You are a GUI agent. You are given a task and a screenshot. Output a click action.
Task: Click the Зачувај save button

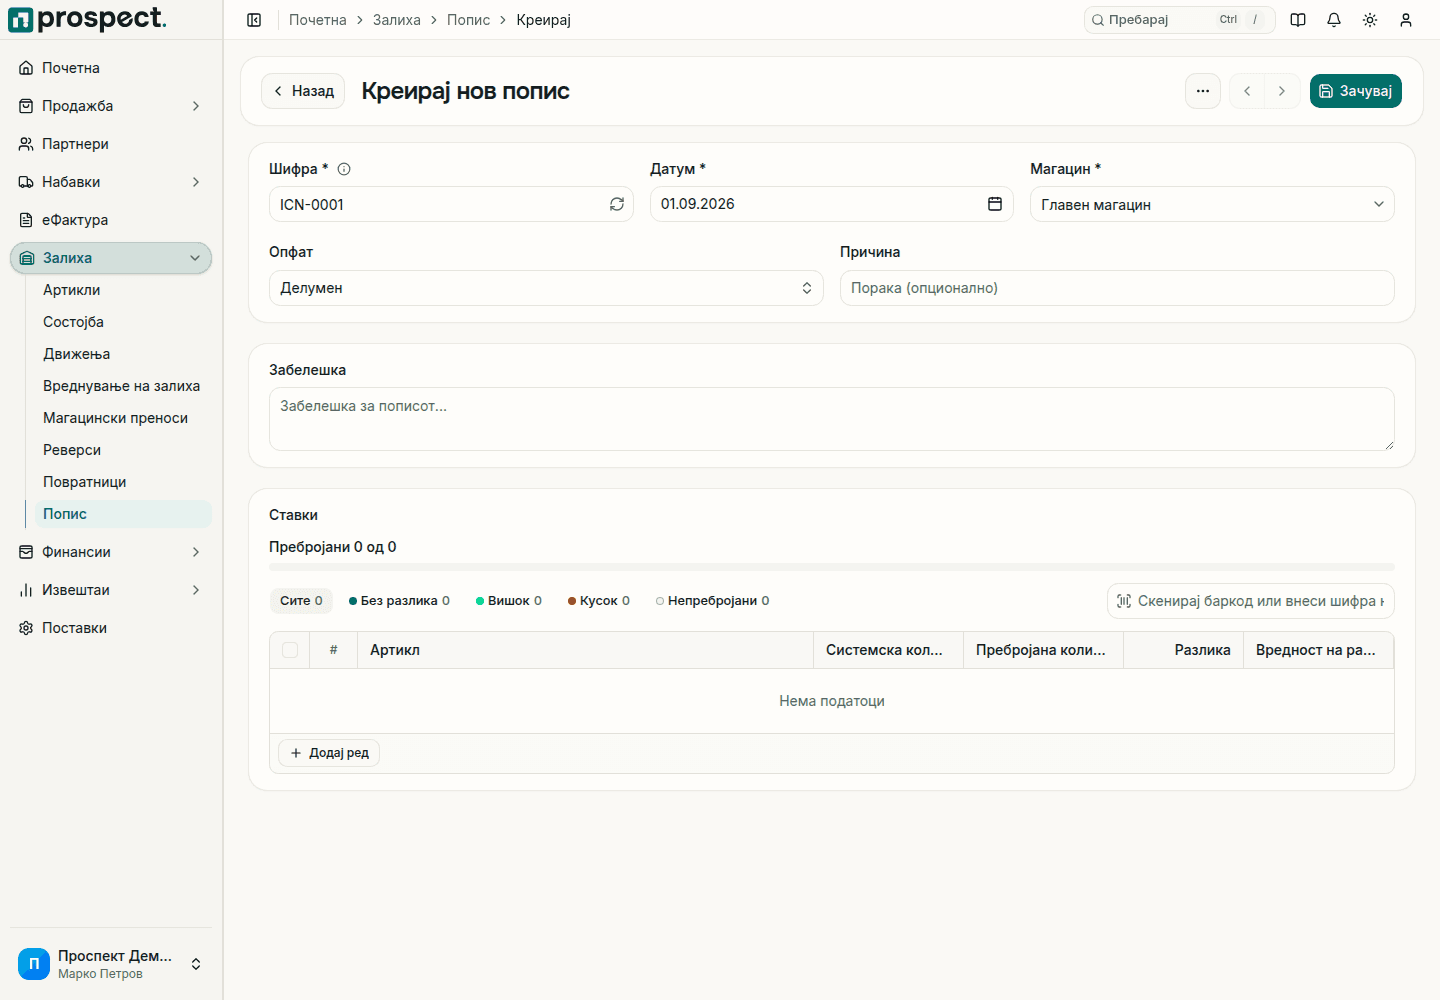point(1356,91)
